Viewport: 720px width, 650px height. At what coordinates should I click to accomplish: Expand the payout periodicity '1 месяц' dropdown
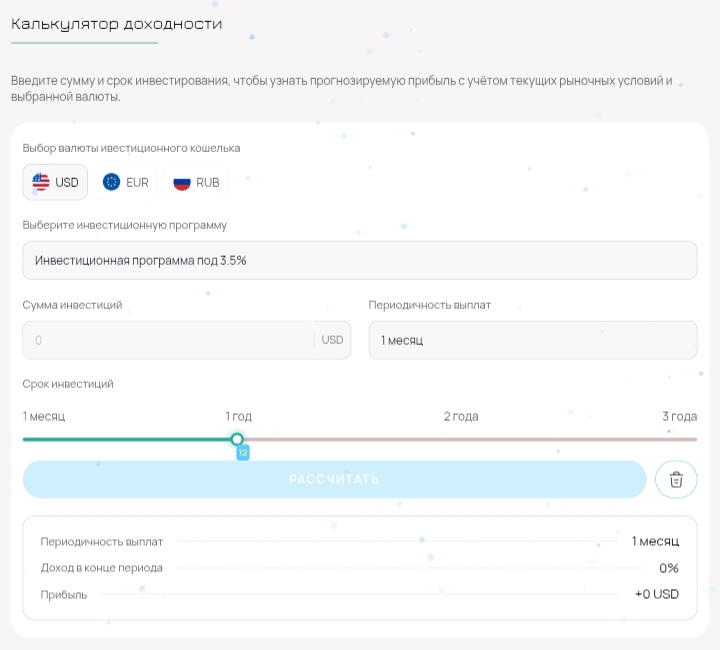(x=532, y=340)
